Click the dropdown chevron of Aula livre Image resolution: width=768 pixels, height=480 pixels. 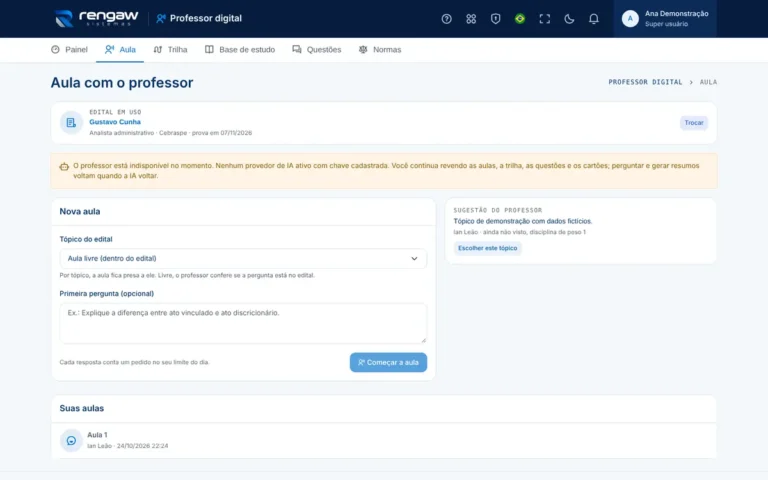coord(414,259)
